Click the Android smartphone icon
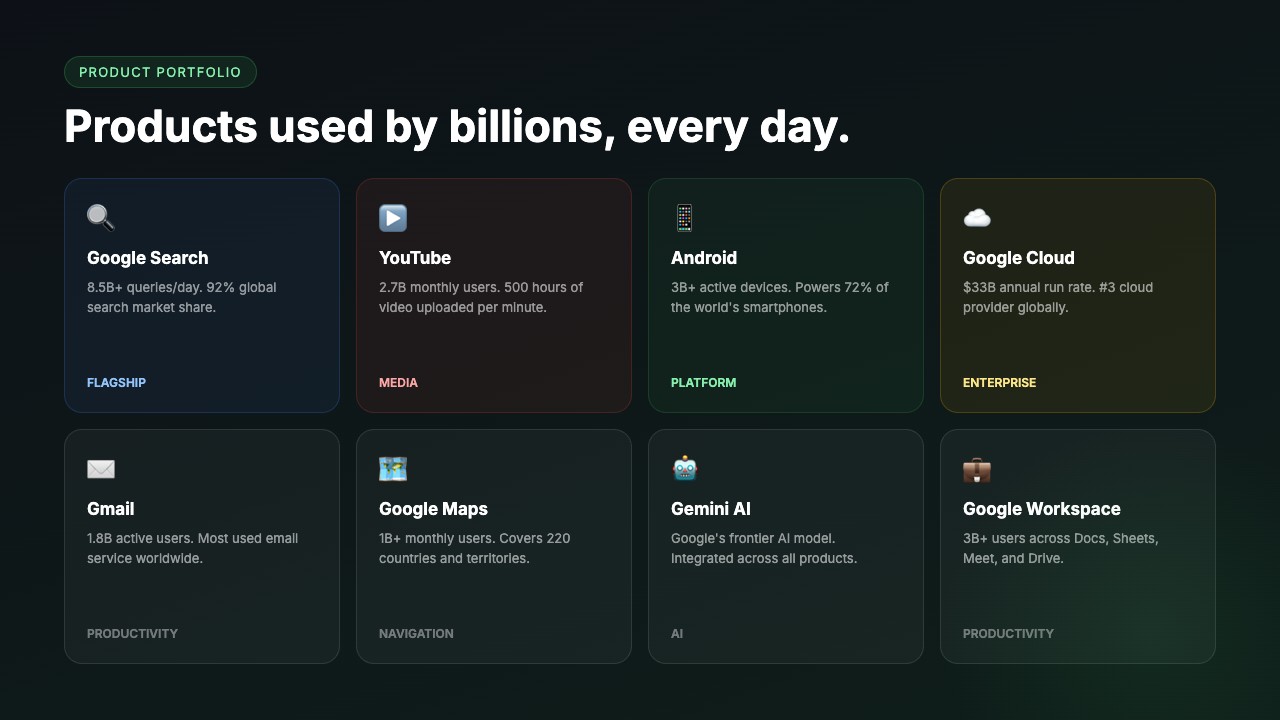 coord(684,218)
